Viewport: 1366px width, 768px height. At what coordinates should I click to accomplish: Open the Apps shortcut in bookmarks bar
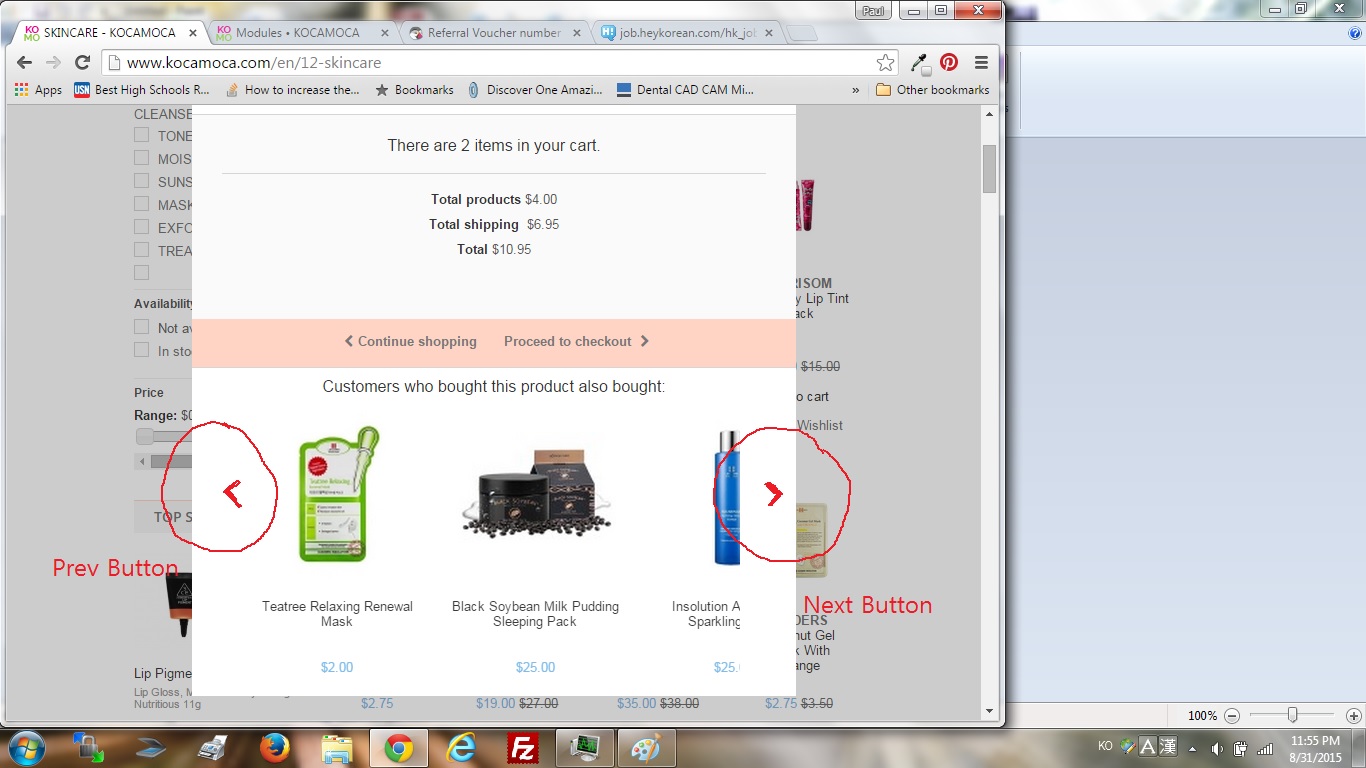click(39, 90)
